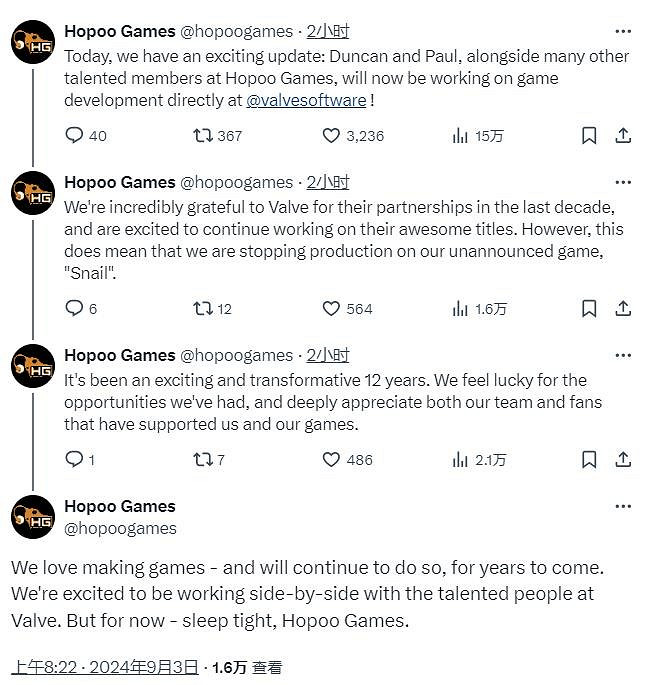The image size is (646, 685).
Task: Click the Hopoo Games avatar on final tweet
Action: (33, 517)
